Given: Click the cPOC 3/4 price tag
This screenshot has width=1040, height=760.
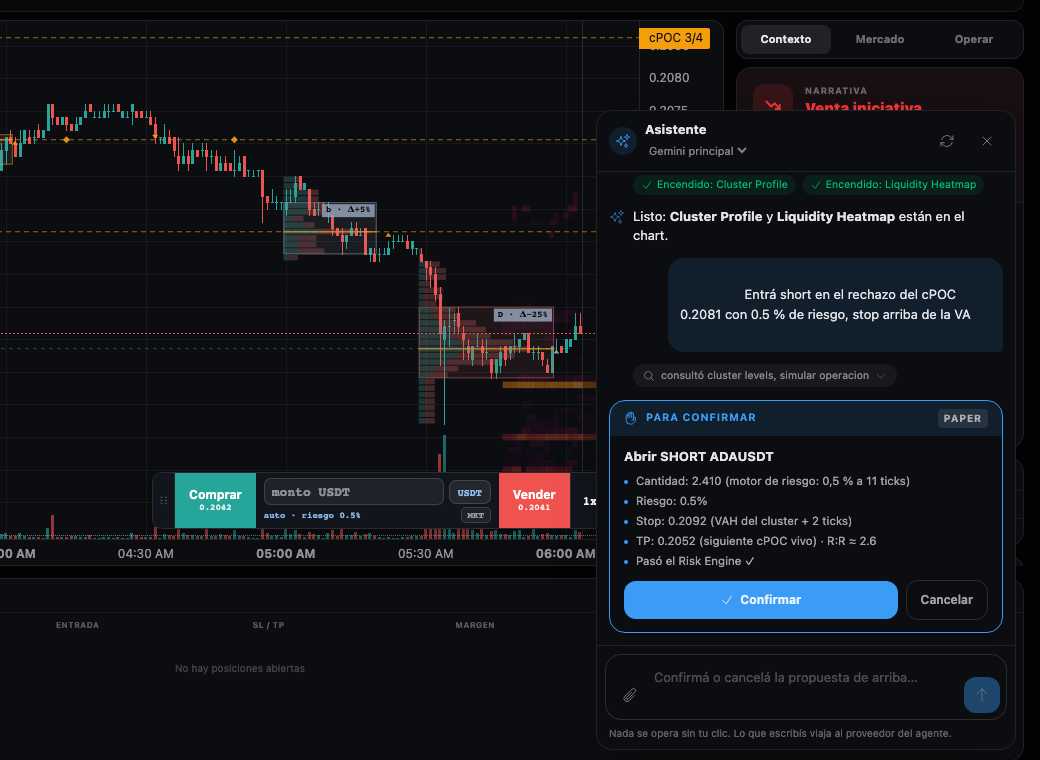Looking at the screenshot, I should pos(675,38).
